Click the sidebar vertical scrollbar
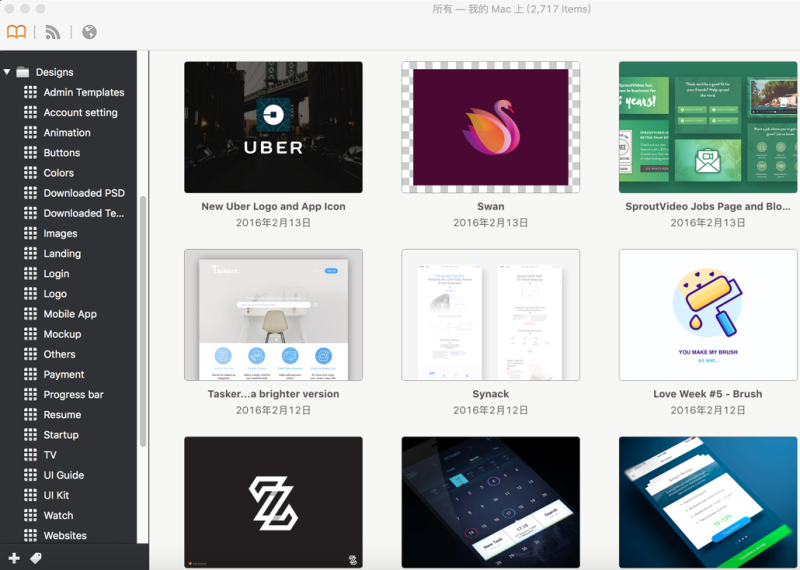 pyautogui.click(x=143, y=321)
